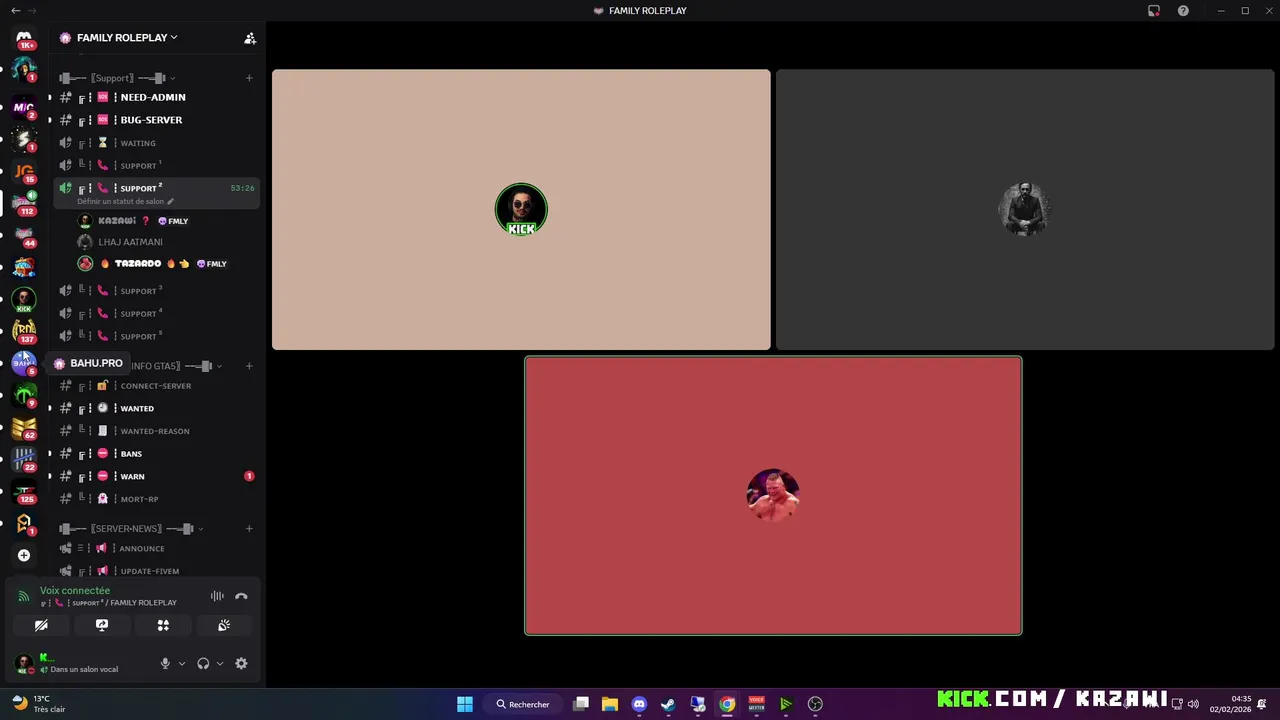Add a channel to SERVER-NEWS category
The image size is (1280, 720).
coord(249,528)
